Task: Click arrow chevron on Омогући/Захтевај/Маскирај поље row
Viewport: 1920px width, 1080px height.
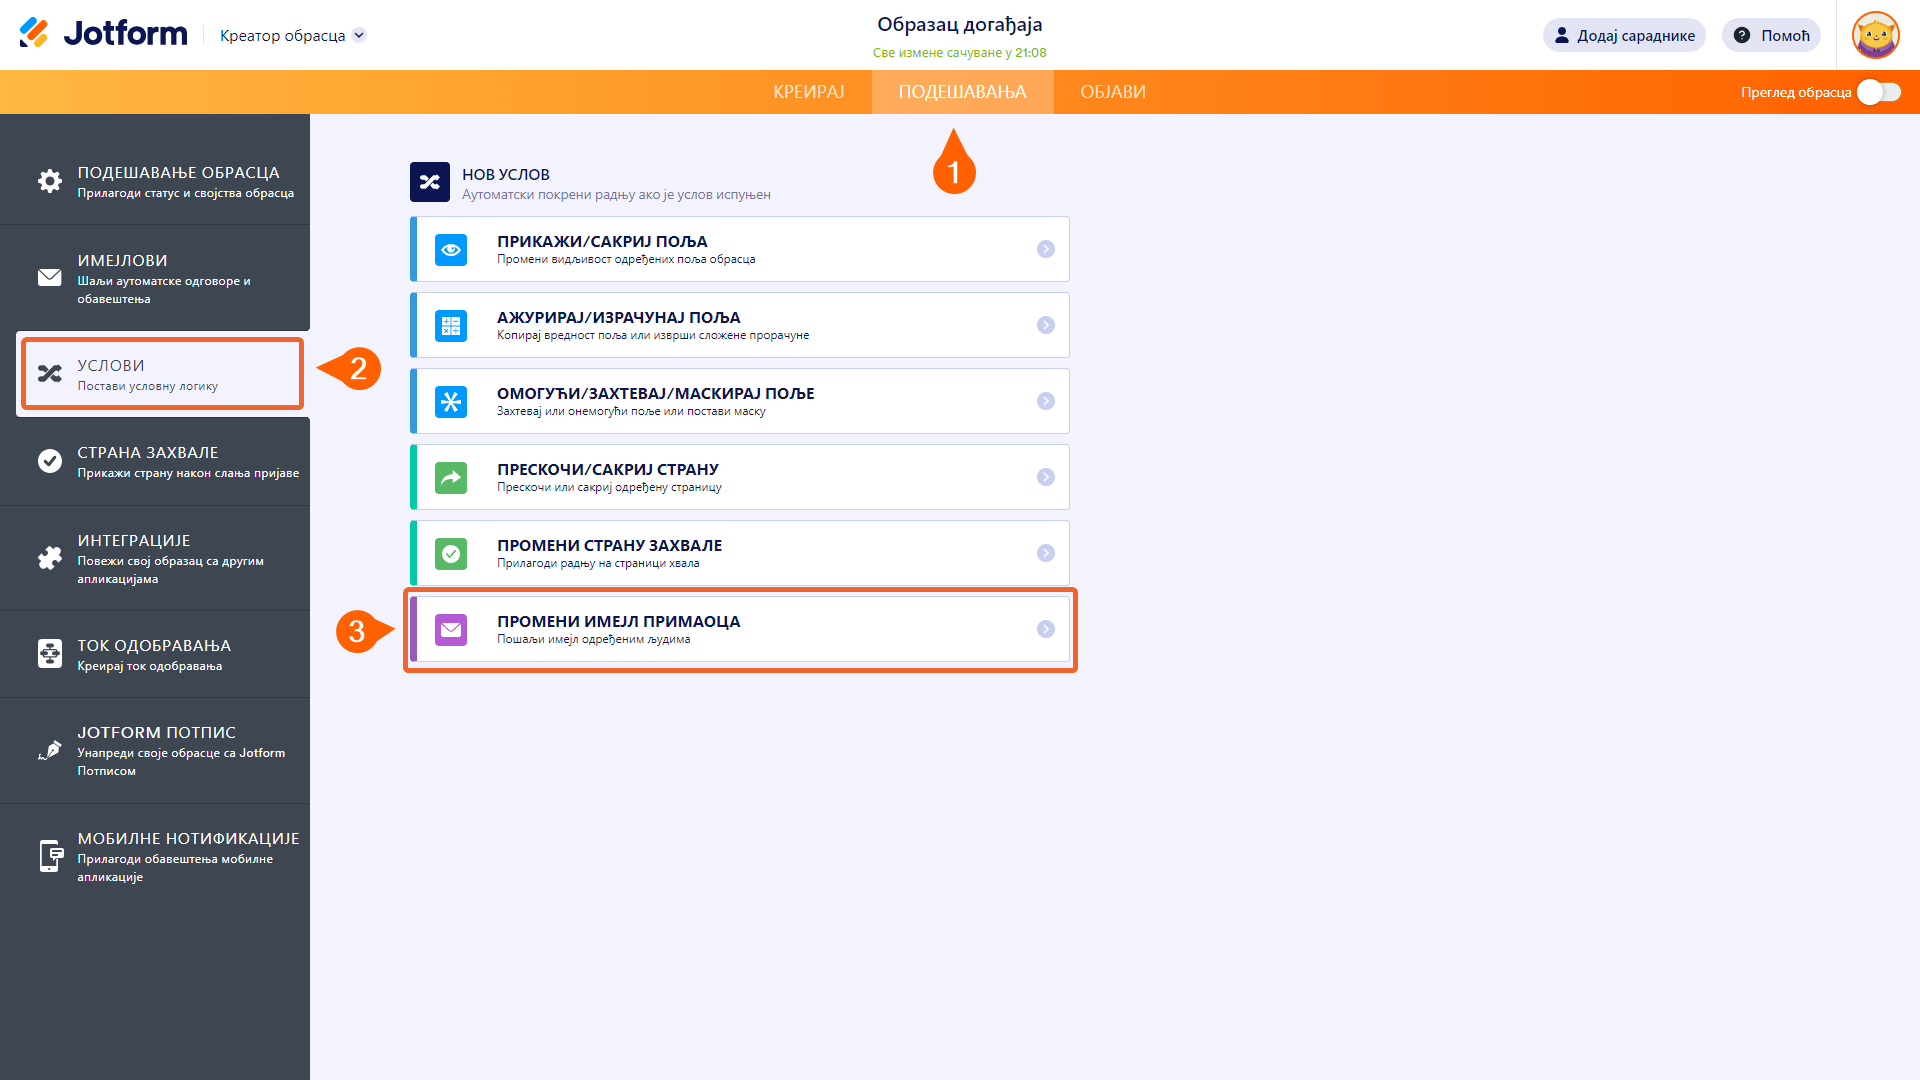Action: click(x=1045, y=401)
